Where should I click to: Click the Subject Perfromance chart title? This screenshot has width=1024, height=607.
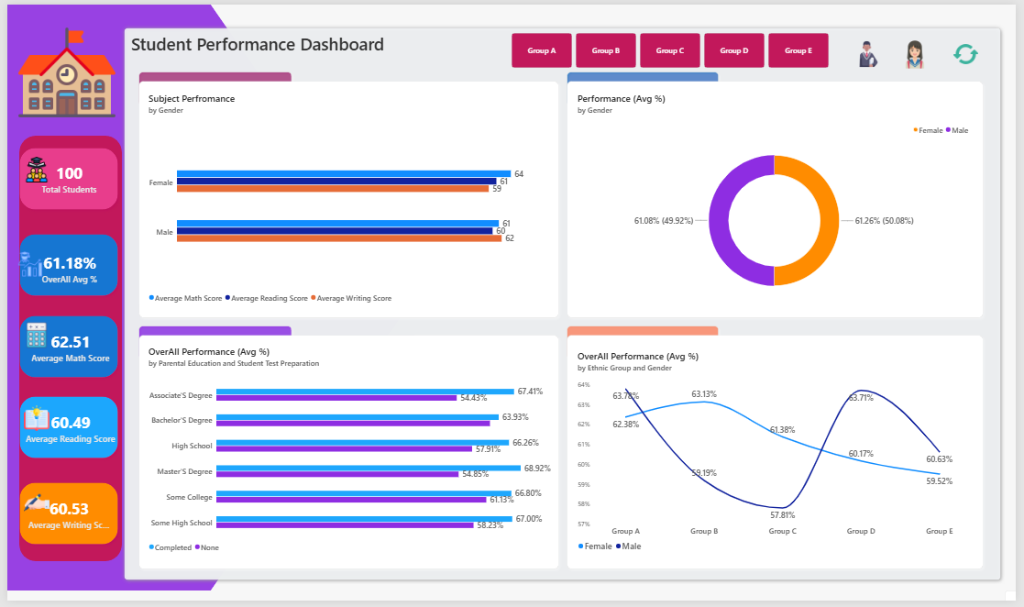[191, 99]
